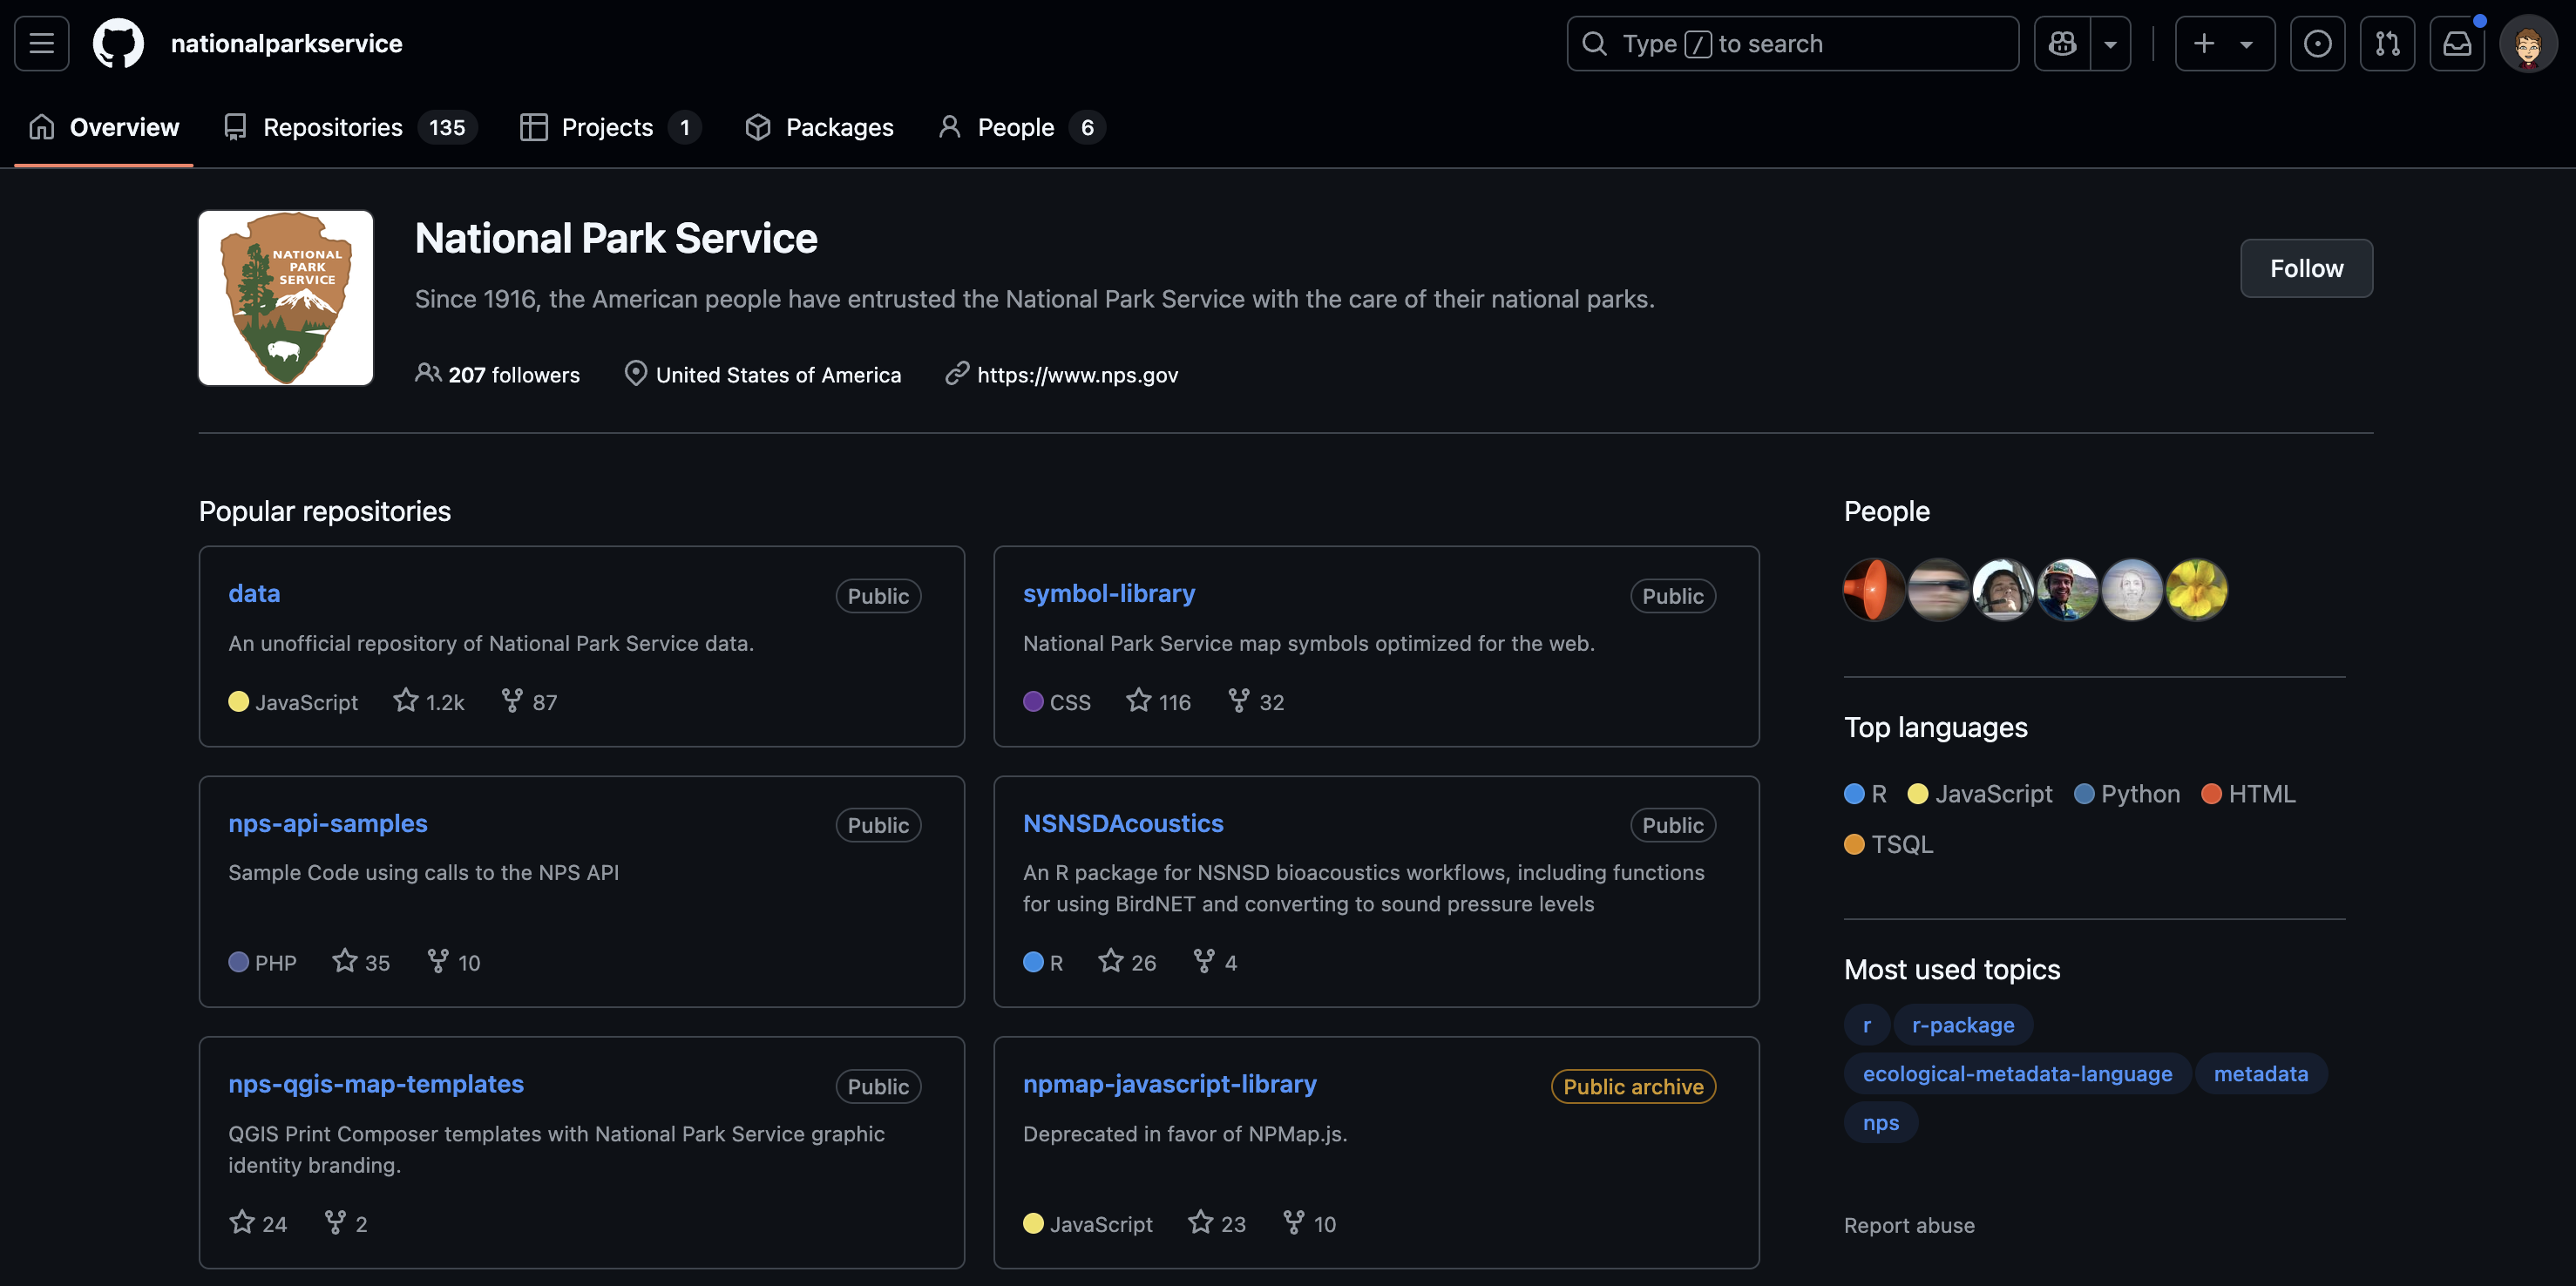Open the NSNSDAcoustics repository
Viewport: 2576px width, 1286px height.
1123,823
